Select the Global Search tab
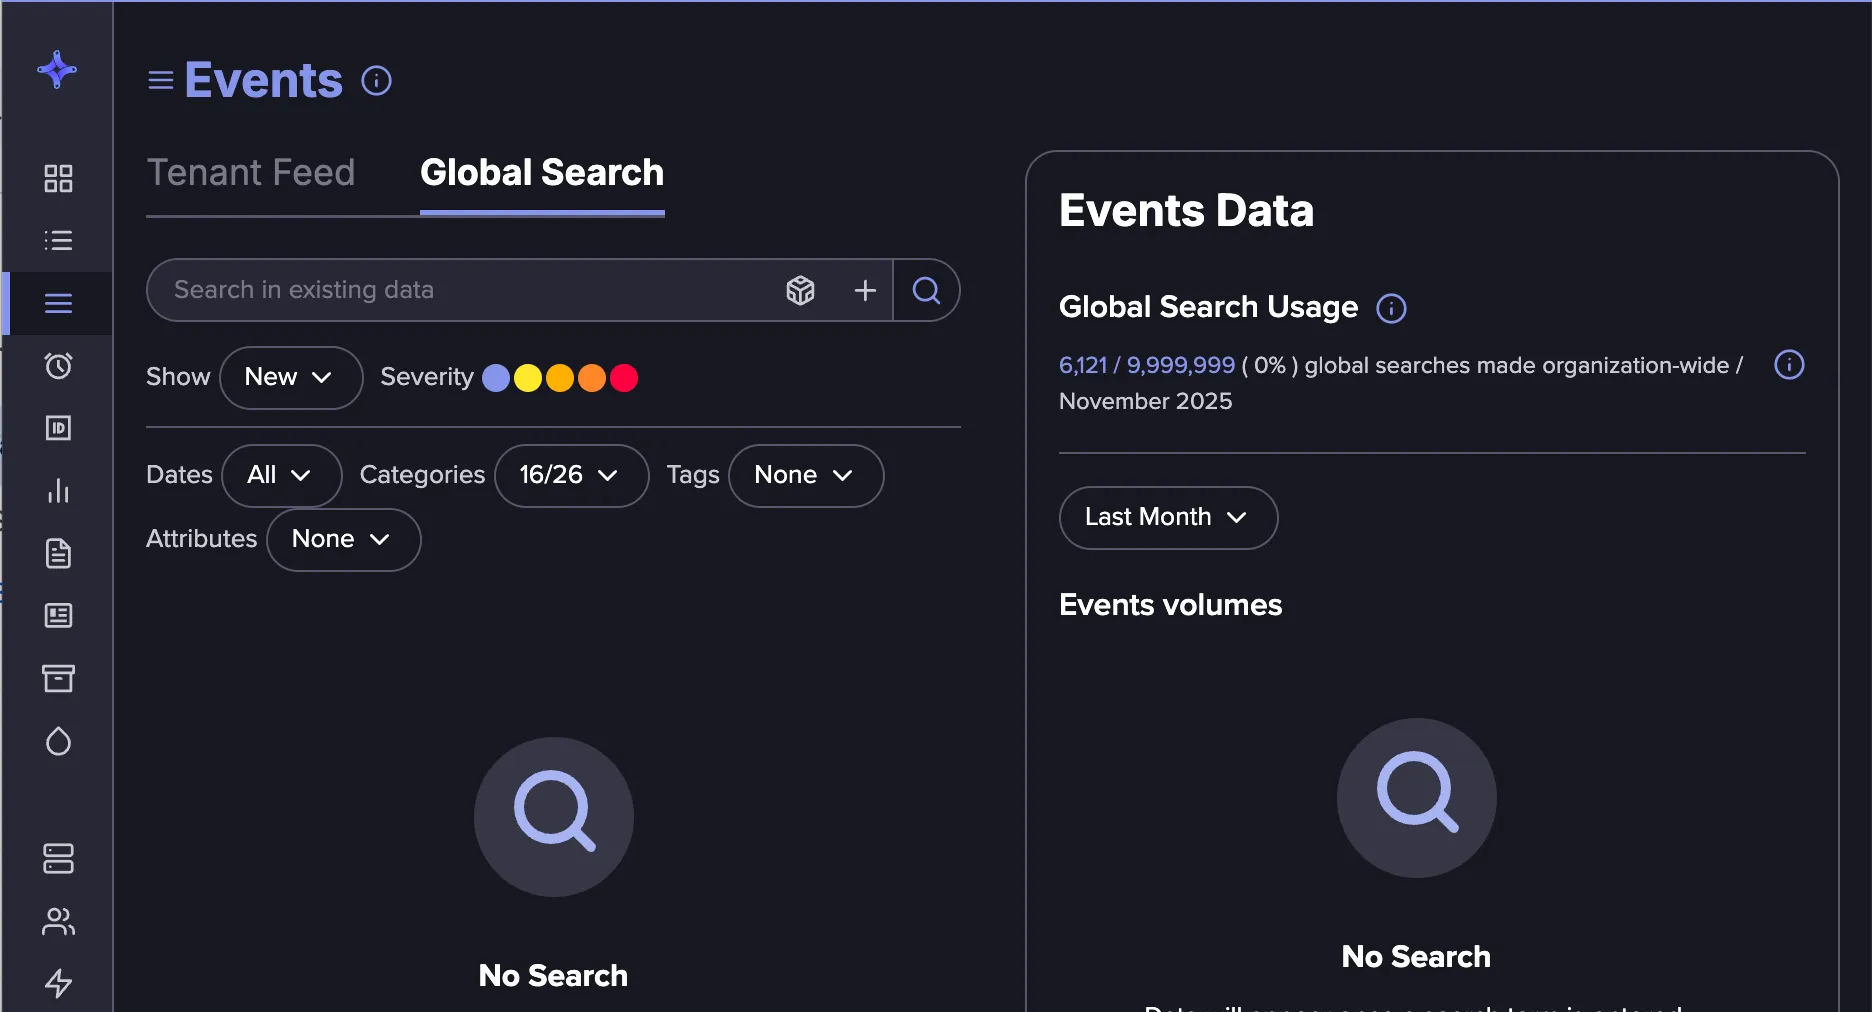The image size is (1872, 1012). [x=542, y=173]
